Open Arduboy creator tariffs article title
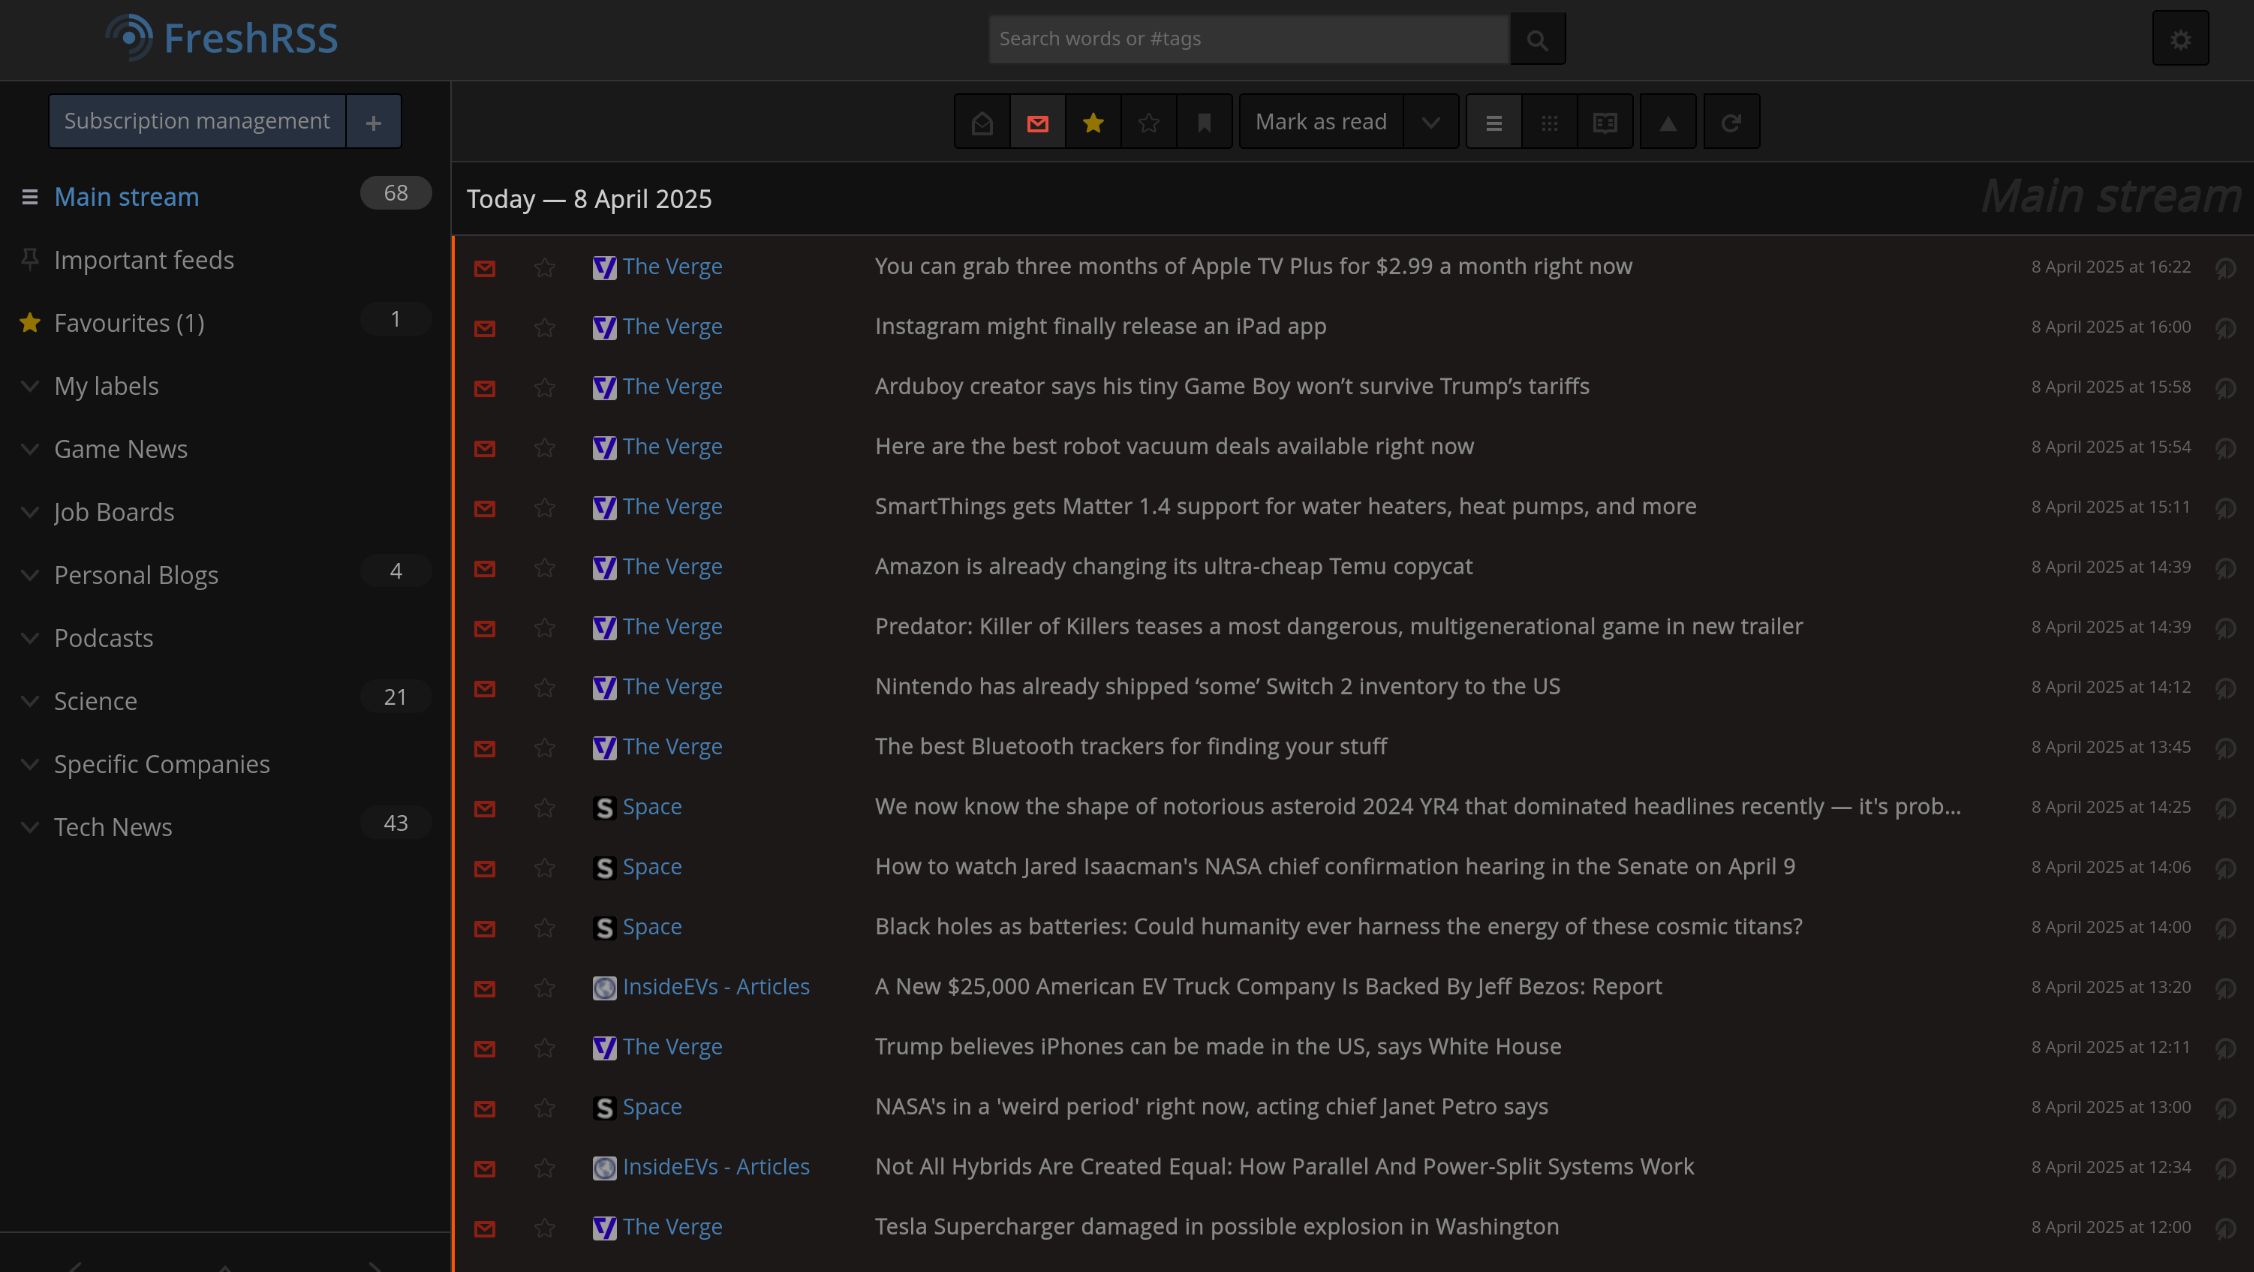The width and height of the screenshot is (2254, 1272). click(1232, 387)
